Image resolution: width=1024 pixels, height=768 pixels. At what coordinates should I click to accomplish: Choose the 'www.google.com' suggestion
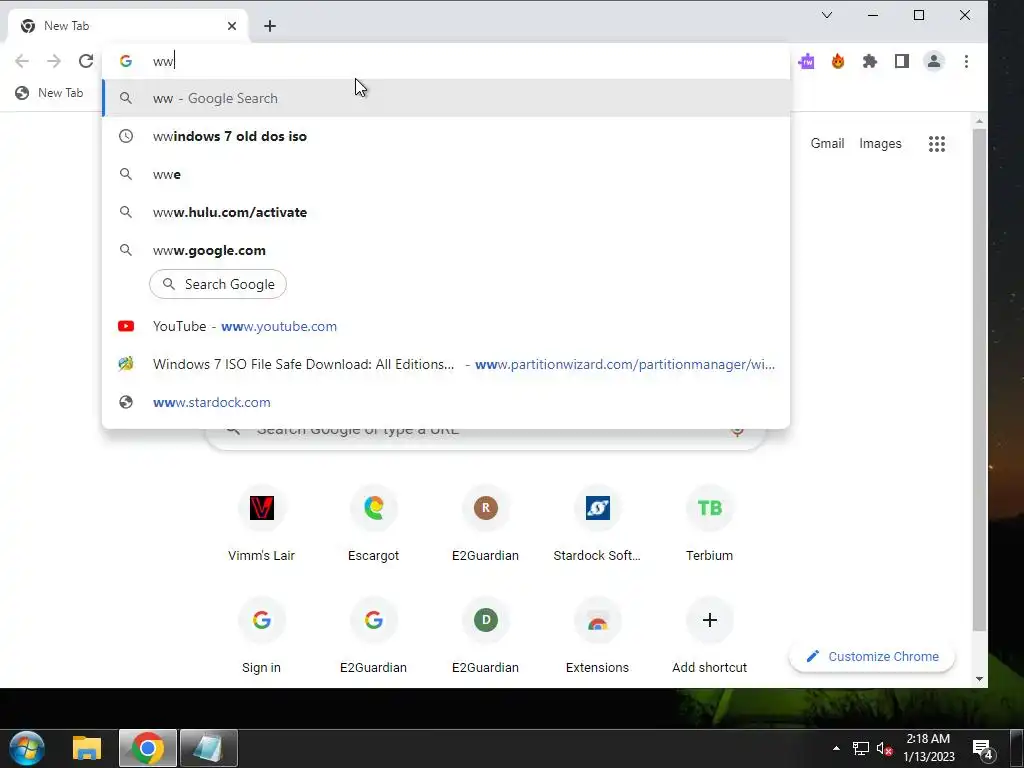tap(446, 250)
